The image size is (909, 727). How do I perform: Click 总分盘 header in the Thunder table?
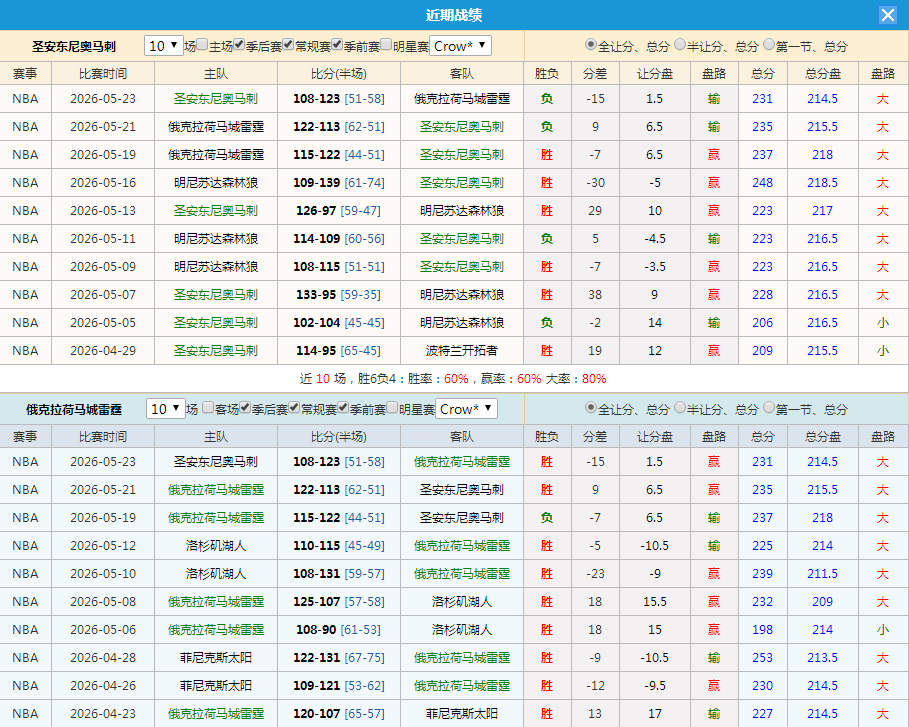point(823,437)
